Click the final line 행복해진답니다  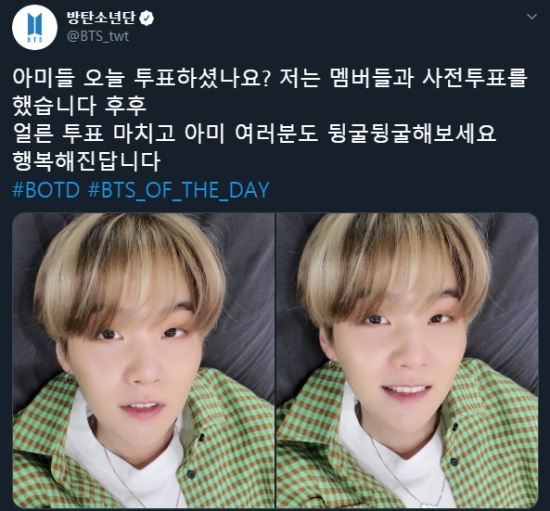(86, 162)
